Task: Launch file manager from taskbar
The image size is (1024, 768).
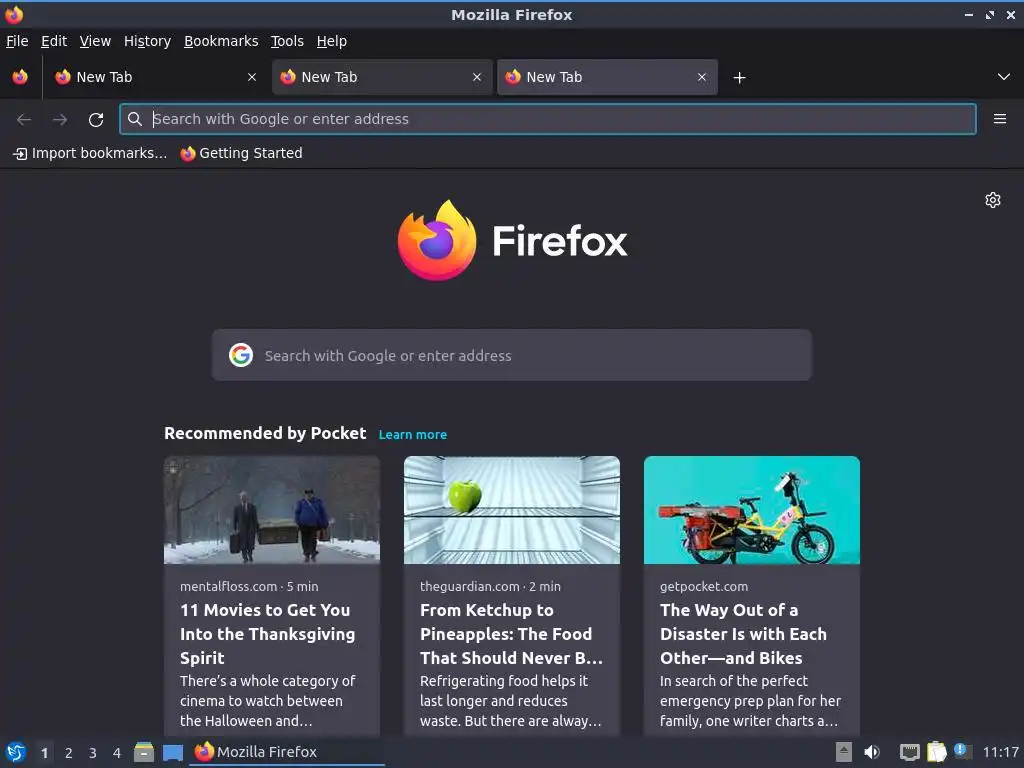Action: 144,752
